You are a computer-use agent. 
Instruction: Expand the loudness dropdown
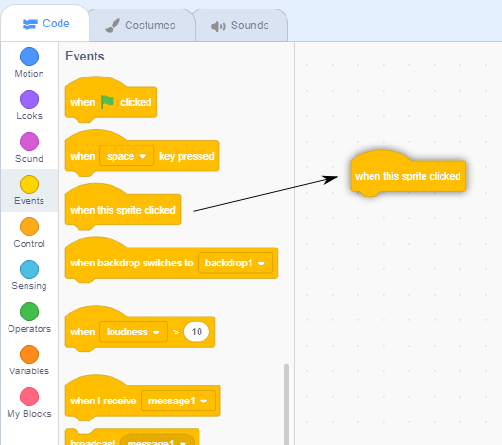click(133, 331)
